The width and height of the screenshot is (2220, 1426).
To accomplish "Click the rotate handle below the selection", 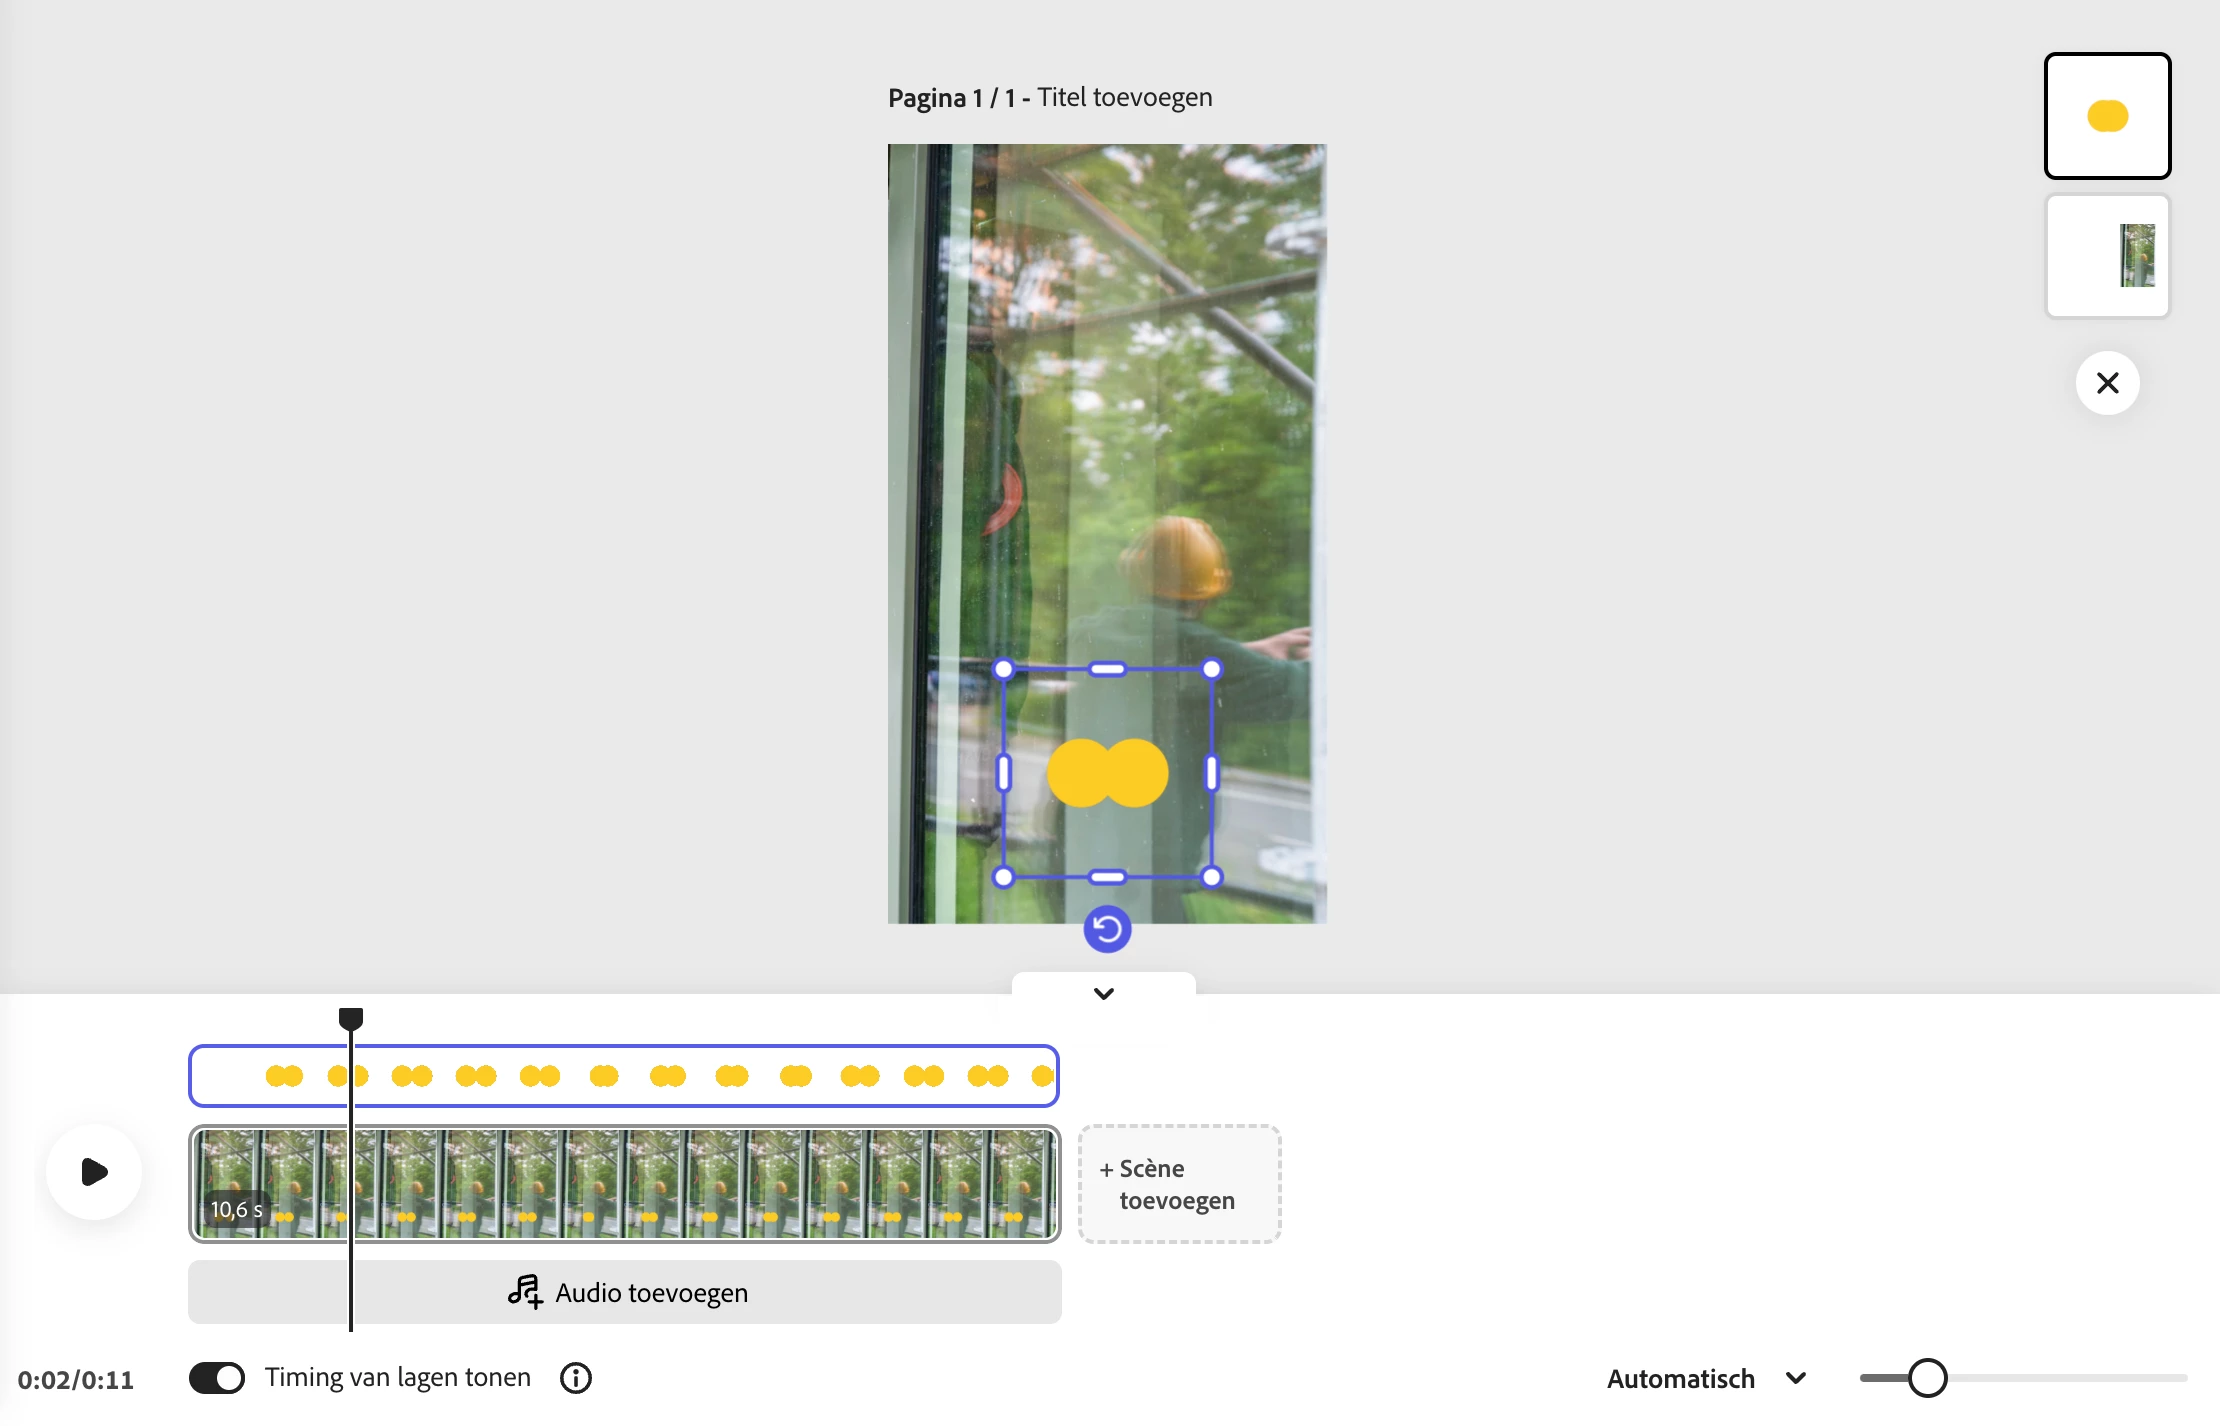I will pyautogui.click(x=1107, y=930).
